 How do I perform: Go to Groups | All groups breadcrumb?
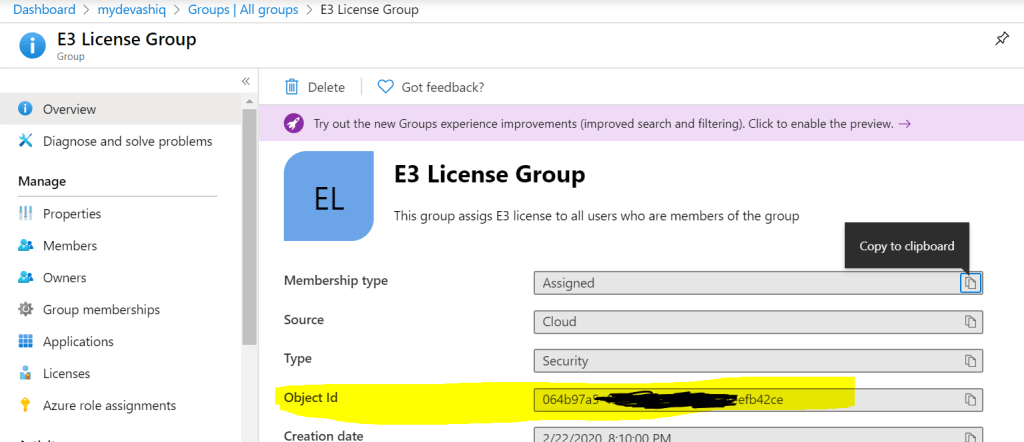(243, 10)
